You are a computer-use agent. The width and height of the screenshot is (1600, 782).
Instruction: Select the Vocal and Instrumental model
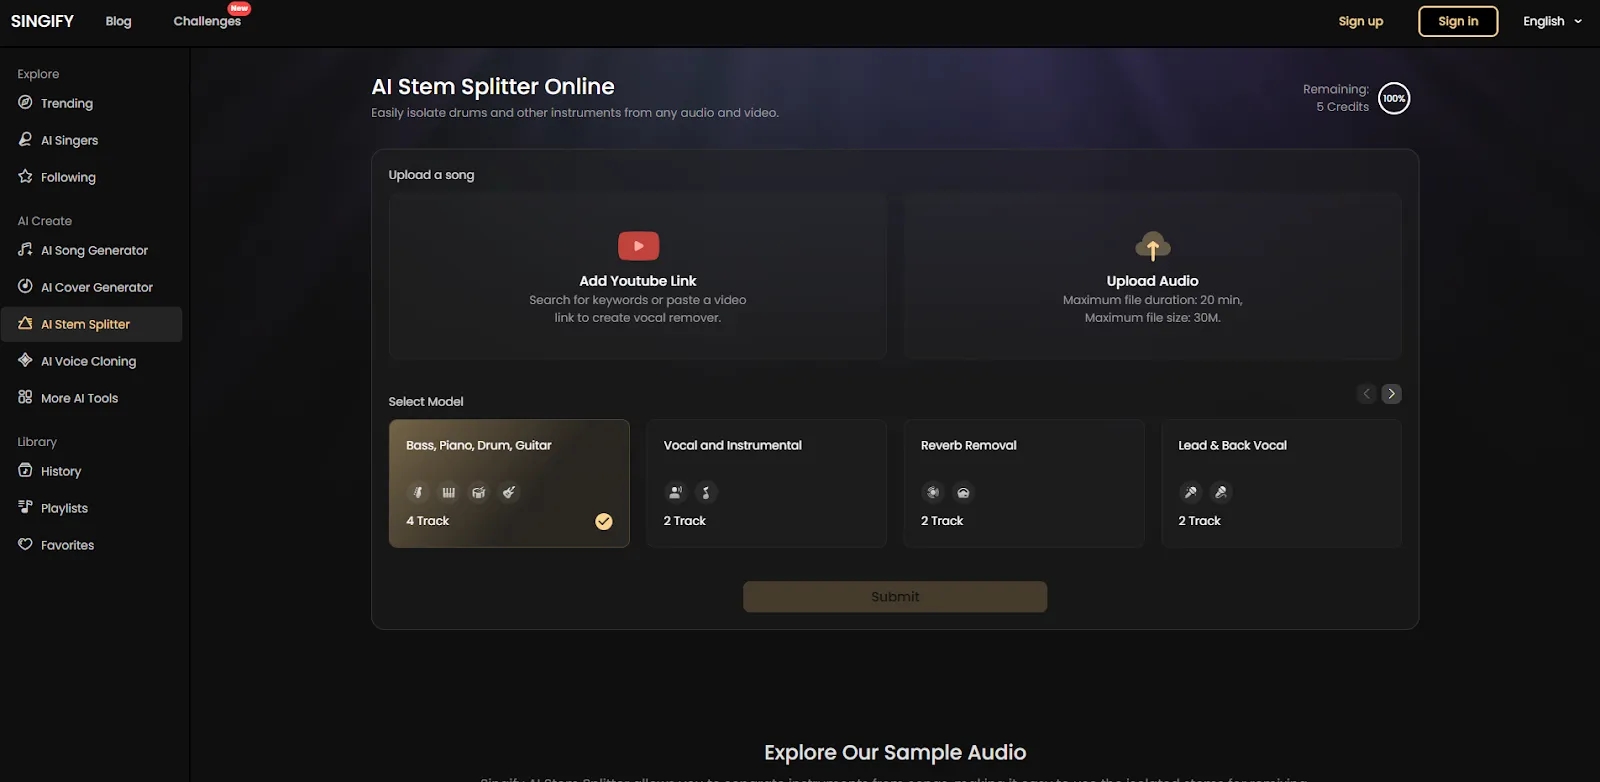pos(766,483)
